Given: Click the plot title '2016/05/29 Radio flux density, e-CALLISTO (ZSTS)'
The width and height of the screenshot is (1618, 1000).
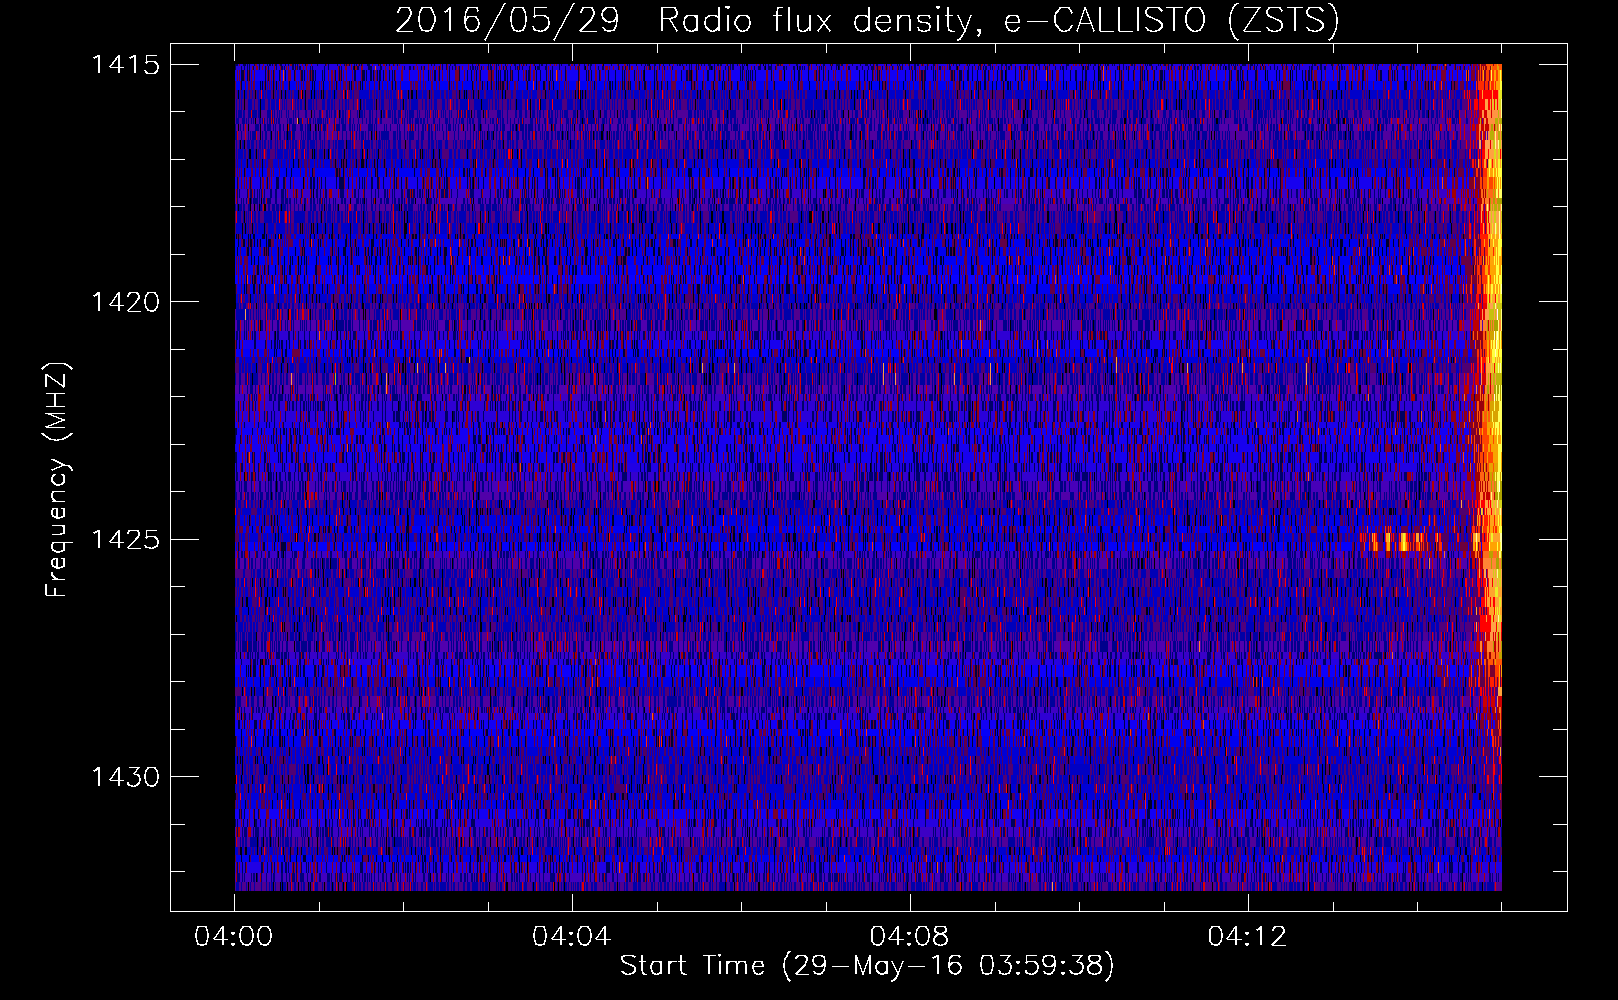Looking at the screenshot, I should click(x=867, y=21).
